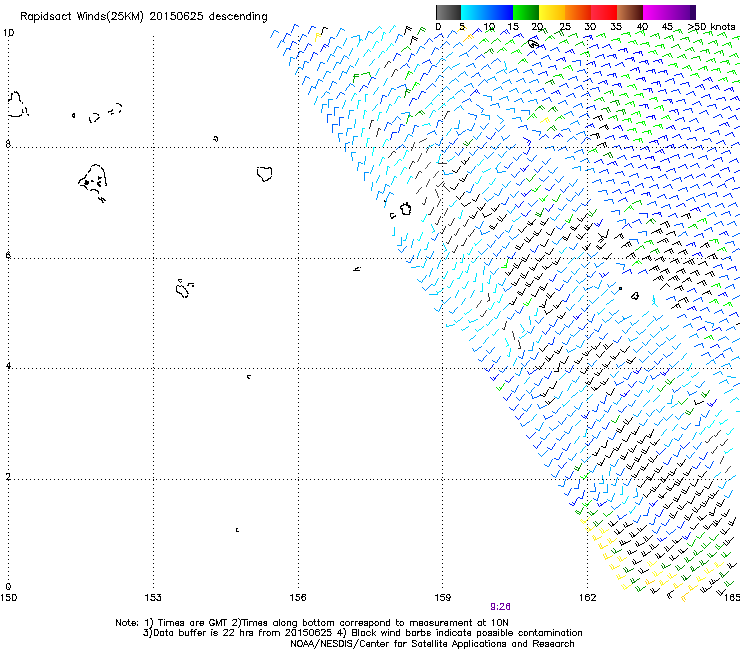
Task: Click the latitude label 10
Action: pos(8,33)
